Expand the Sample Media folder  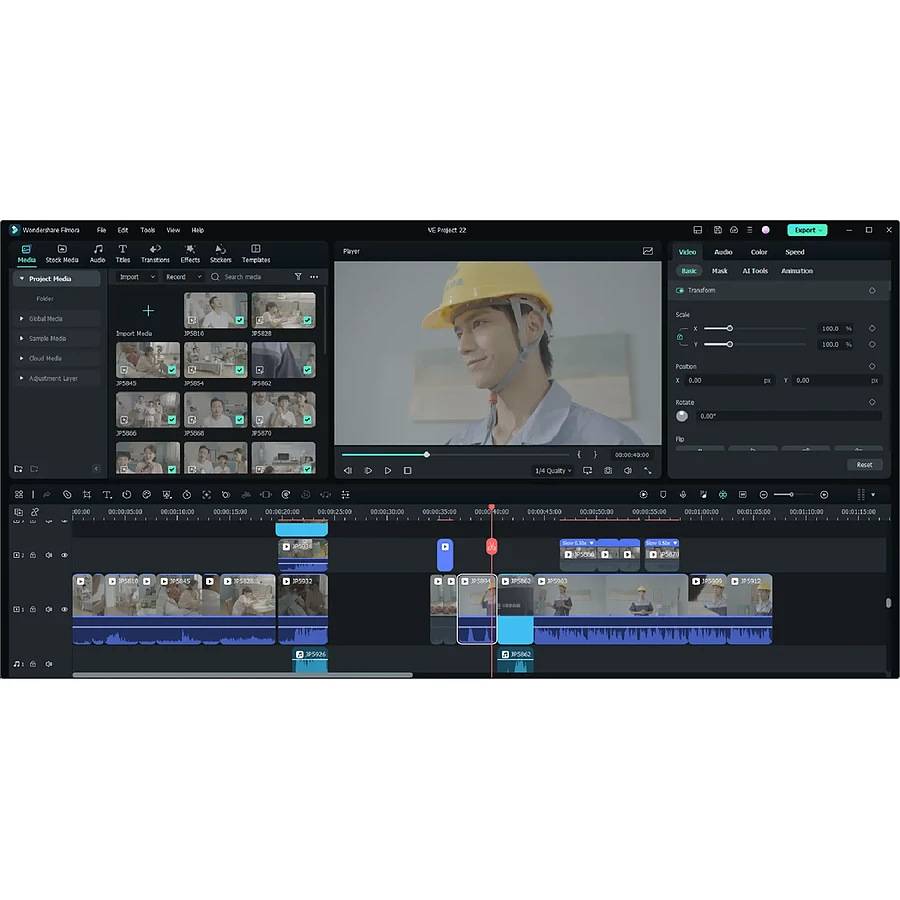point(22,339)
